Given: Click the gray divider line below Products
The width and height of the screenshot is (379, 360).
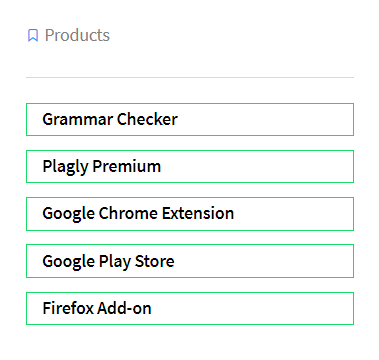Looking at the screenshot, I should pos(190,77).
